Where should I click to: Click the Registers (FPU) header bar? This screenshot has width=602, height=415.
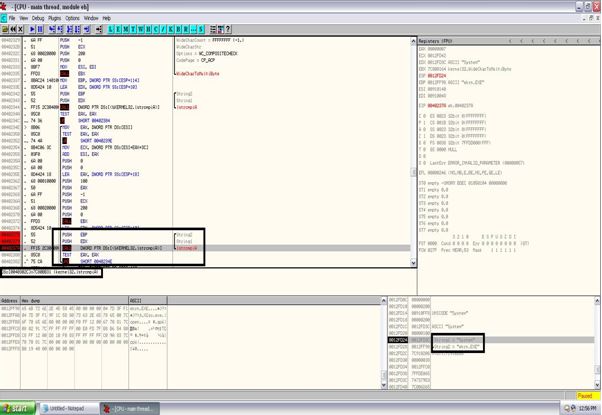coord(509,41)
